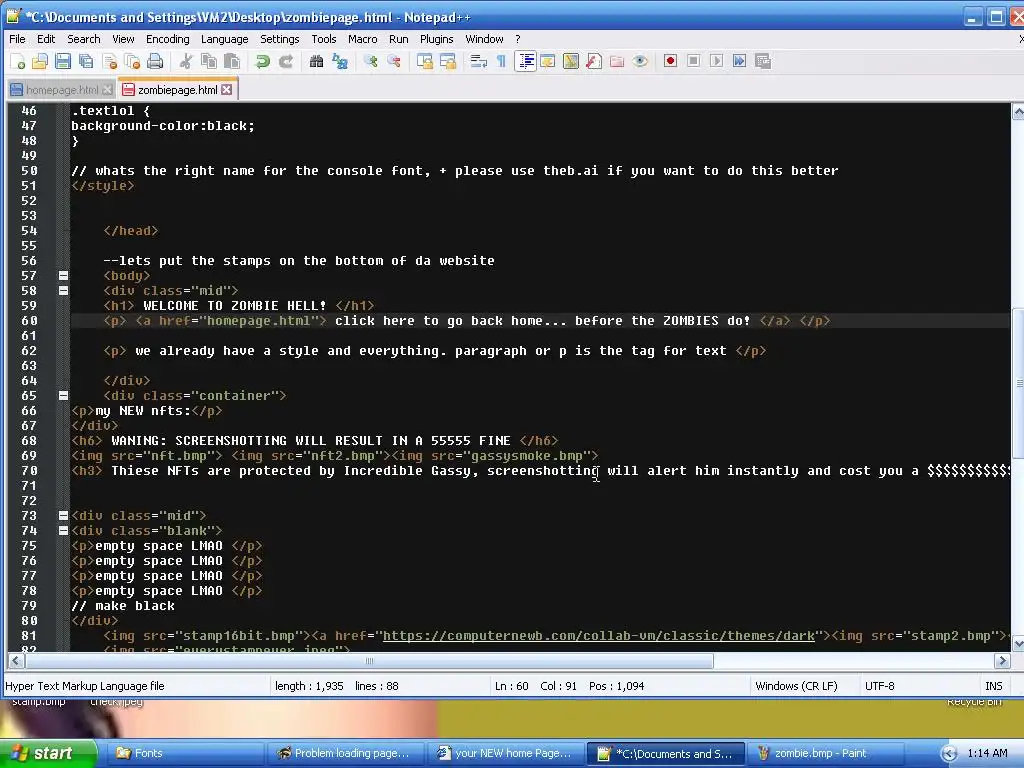Switch to the homepage.html tab
Screen dimensions: 1024x768
point(62,90)
